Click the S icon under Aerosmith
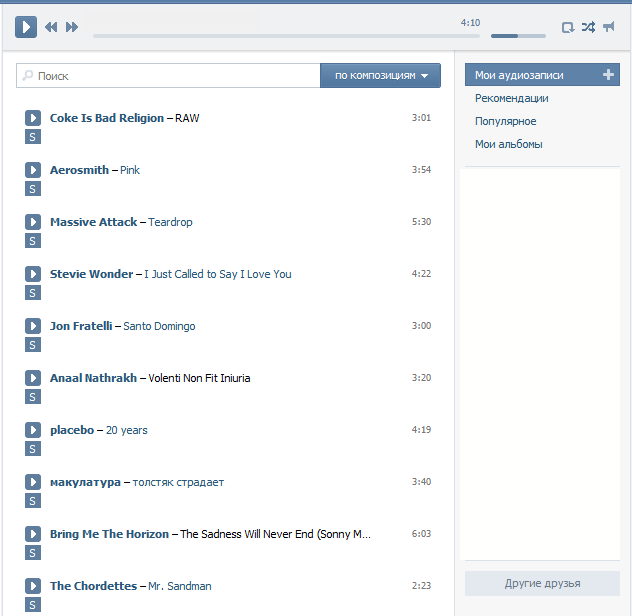The image size is (632, 616). point(33,189)
